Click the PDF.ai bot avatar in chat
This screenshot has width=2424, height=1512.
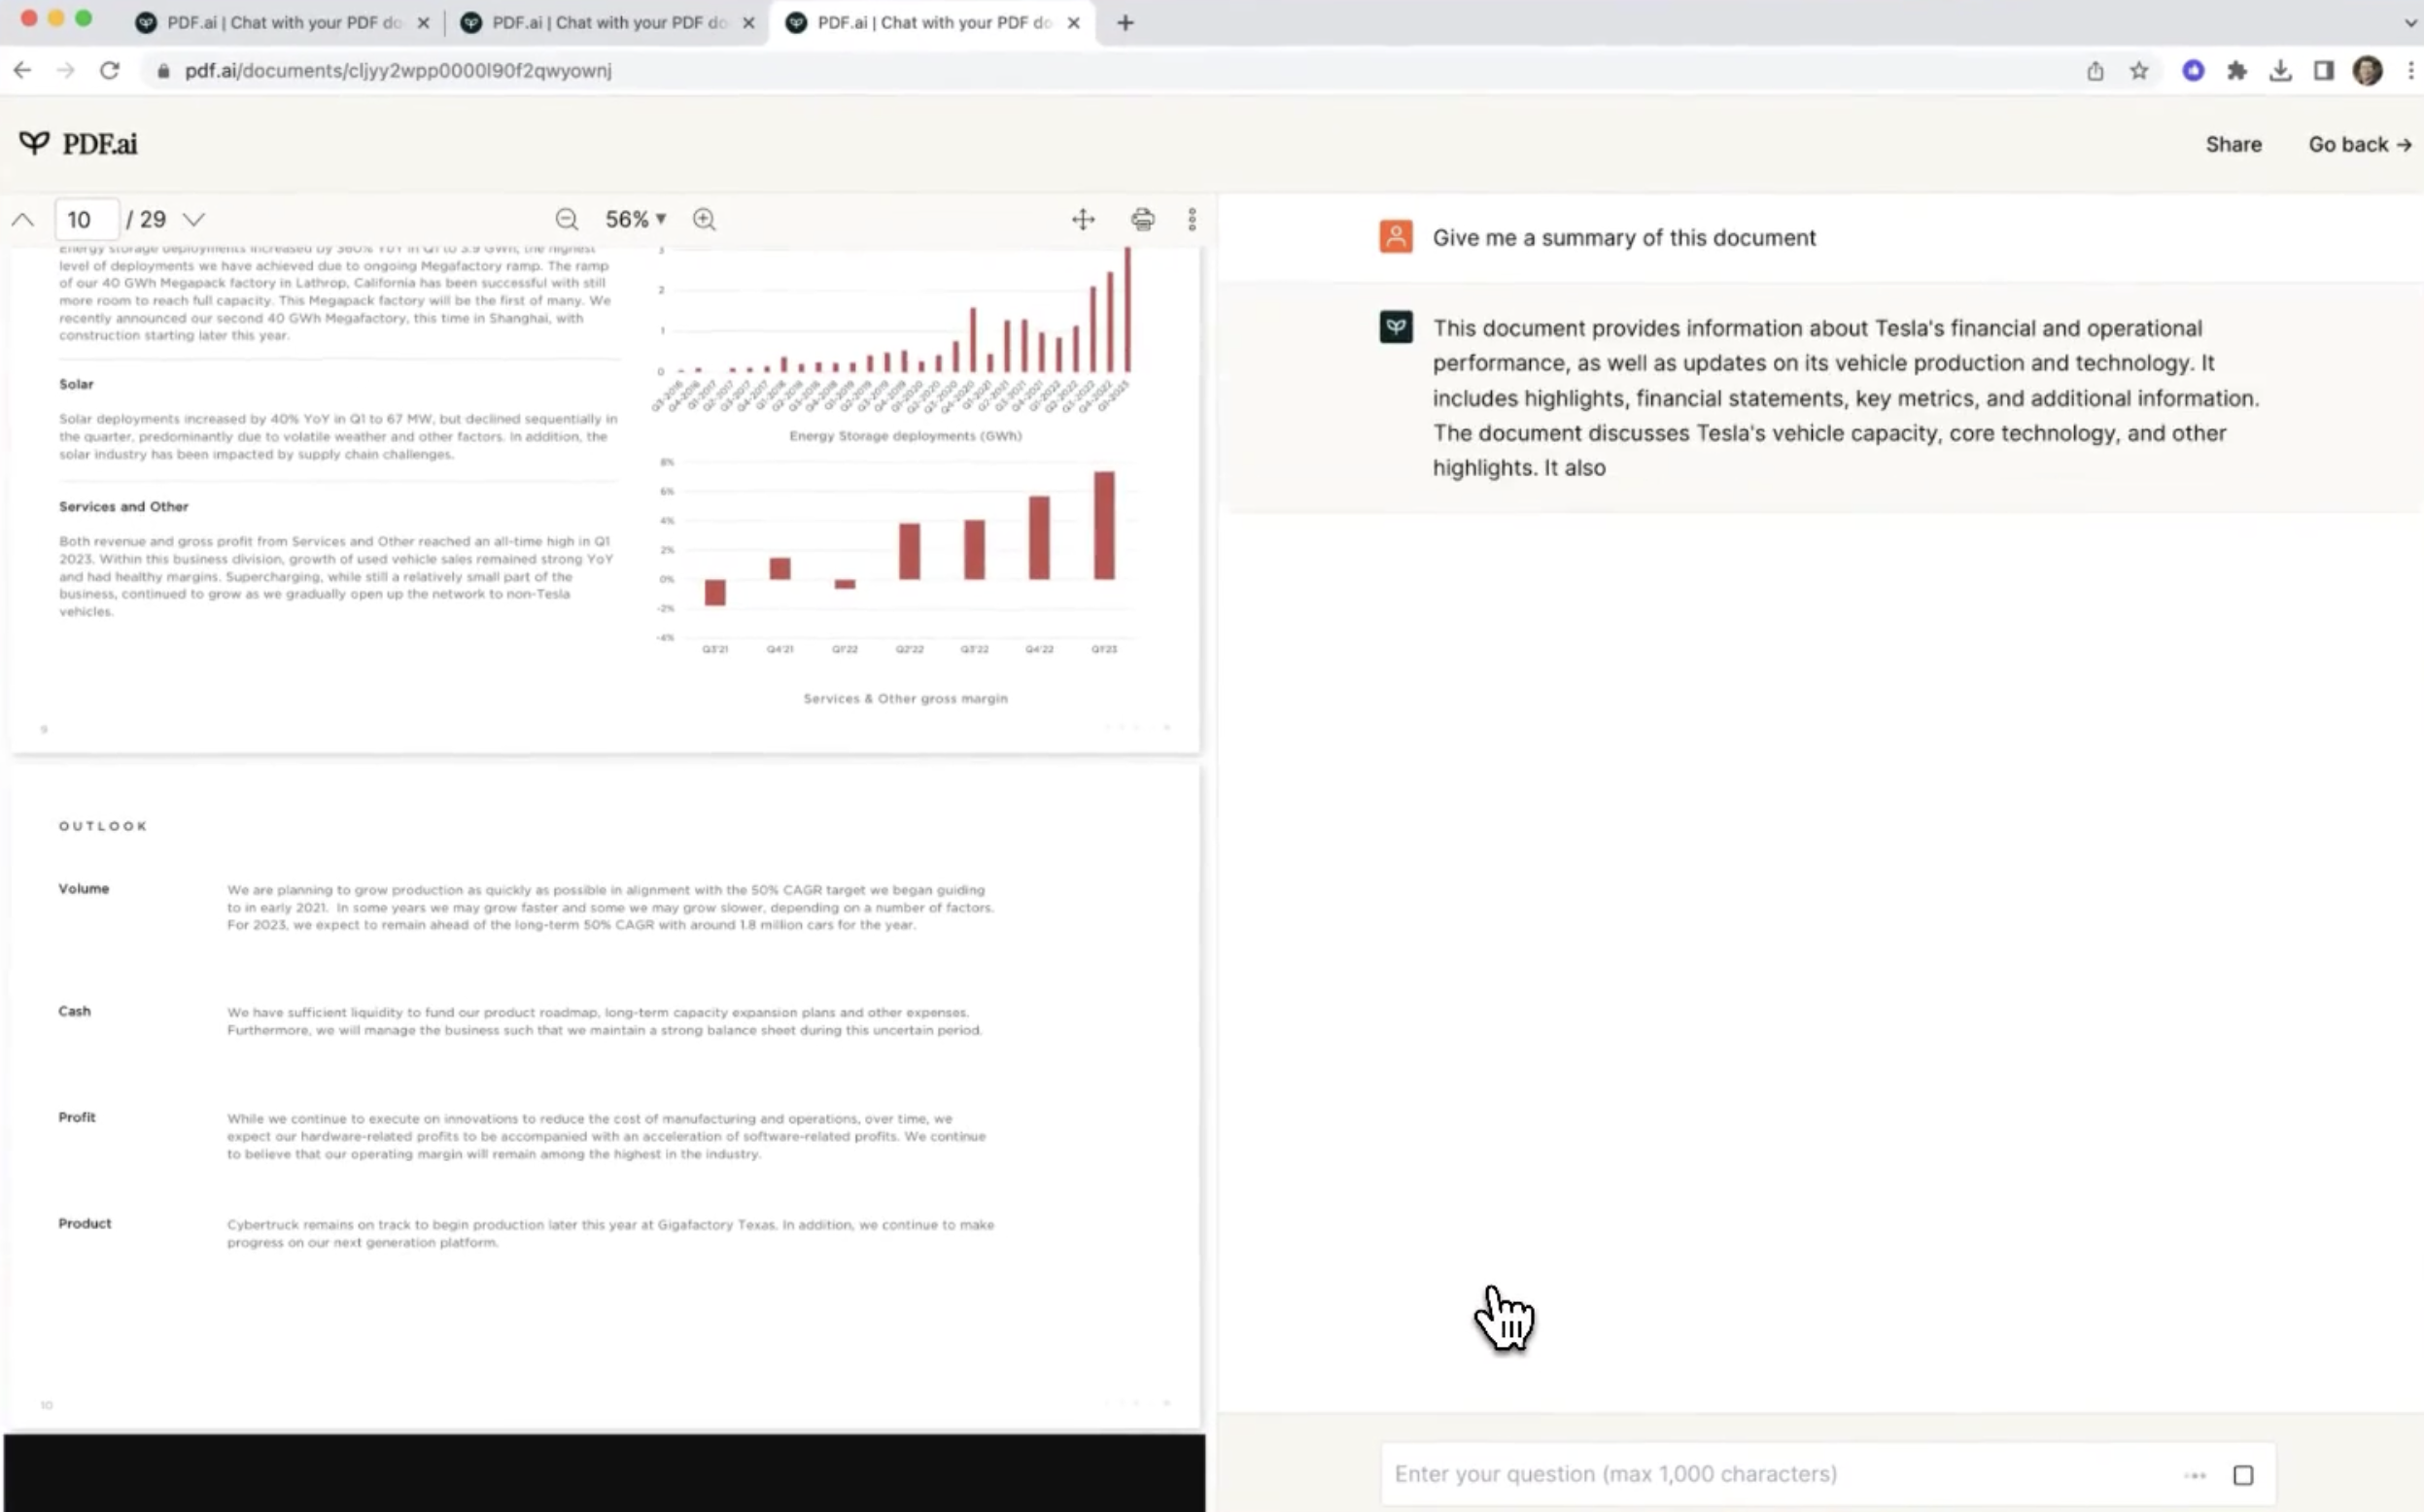click(1396, 326)
